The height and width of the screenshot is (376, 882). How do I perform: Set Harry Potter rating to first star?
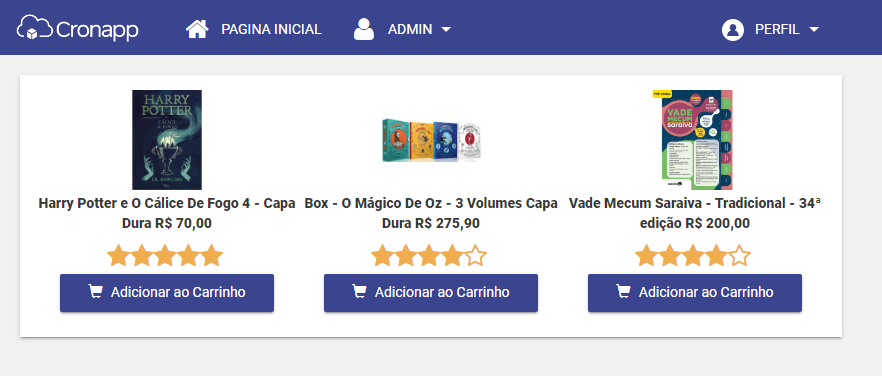coord(118,256)
